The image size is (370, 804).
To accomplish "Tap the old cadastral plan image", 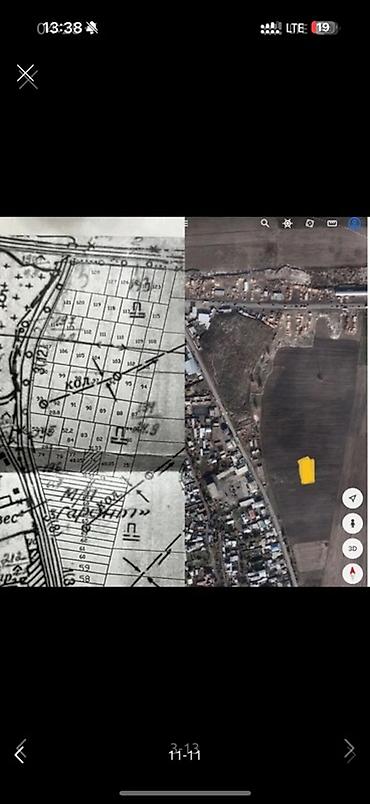I will 92,402.
